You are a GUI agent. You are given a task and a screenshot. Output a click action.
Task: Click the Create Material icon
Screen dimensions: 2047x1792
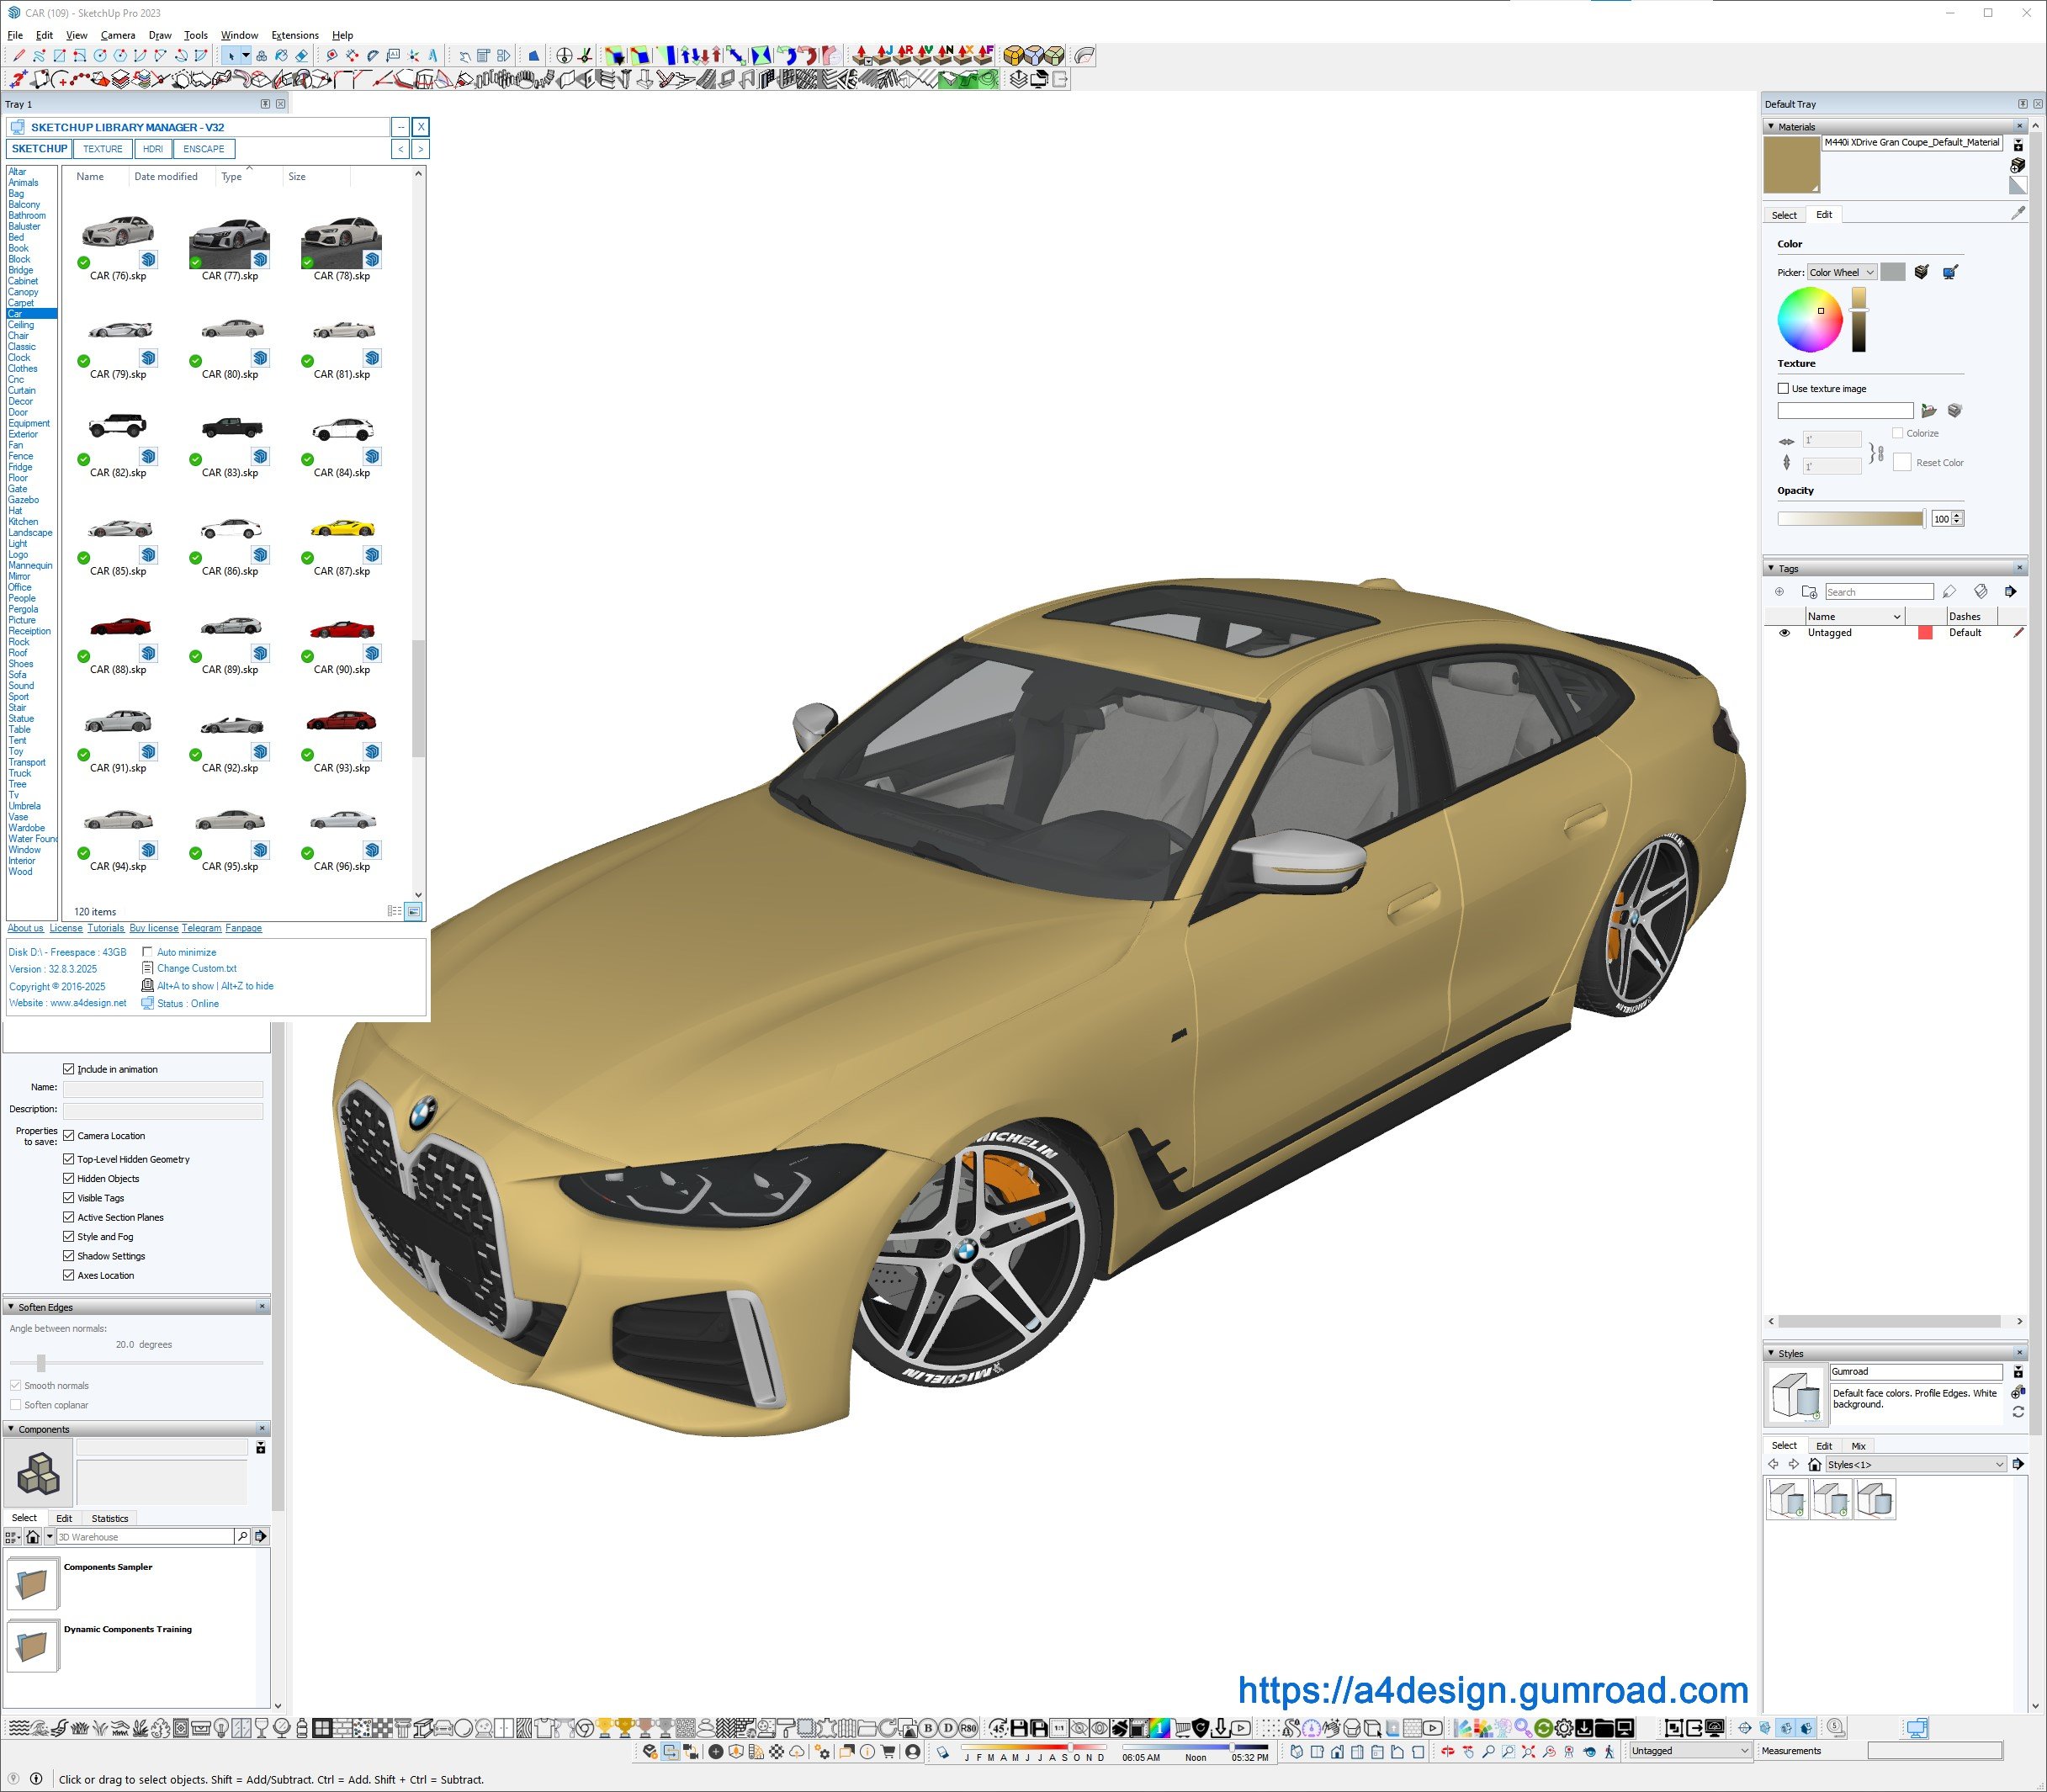coord(2018,165)
